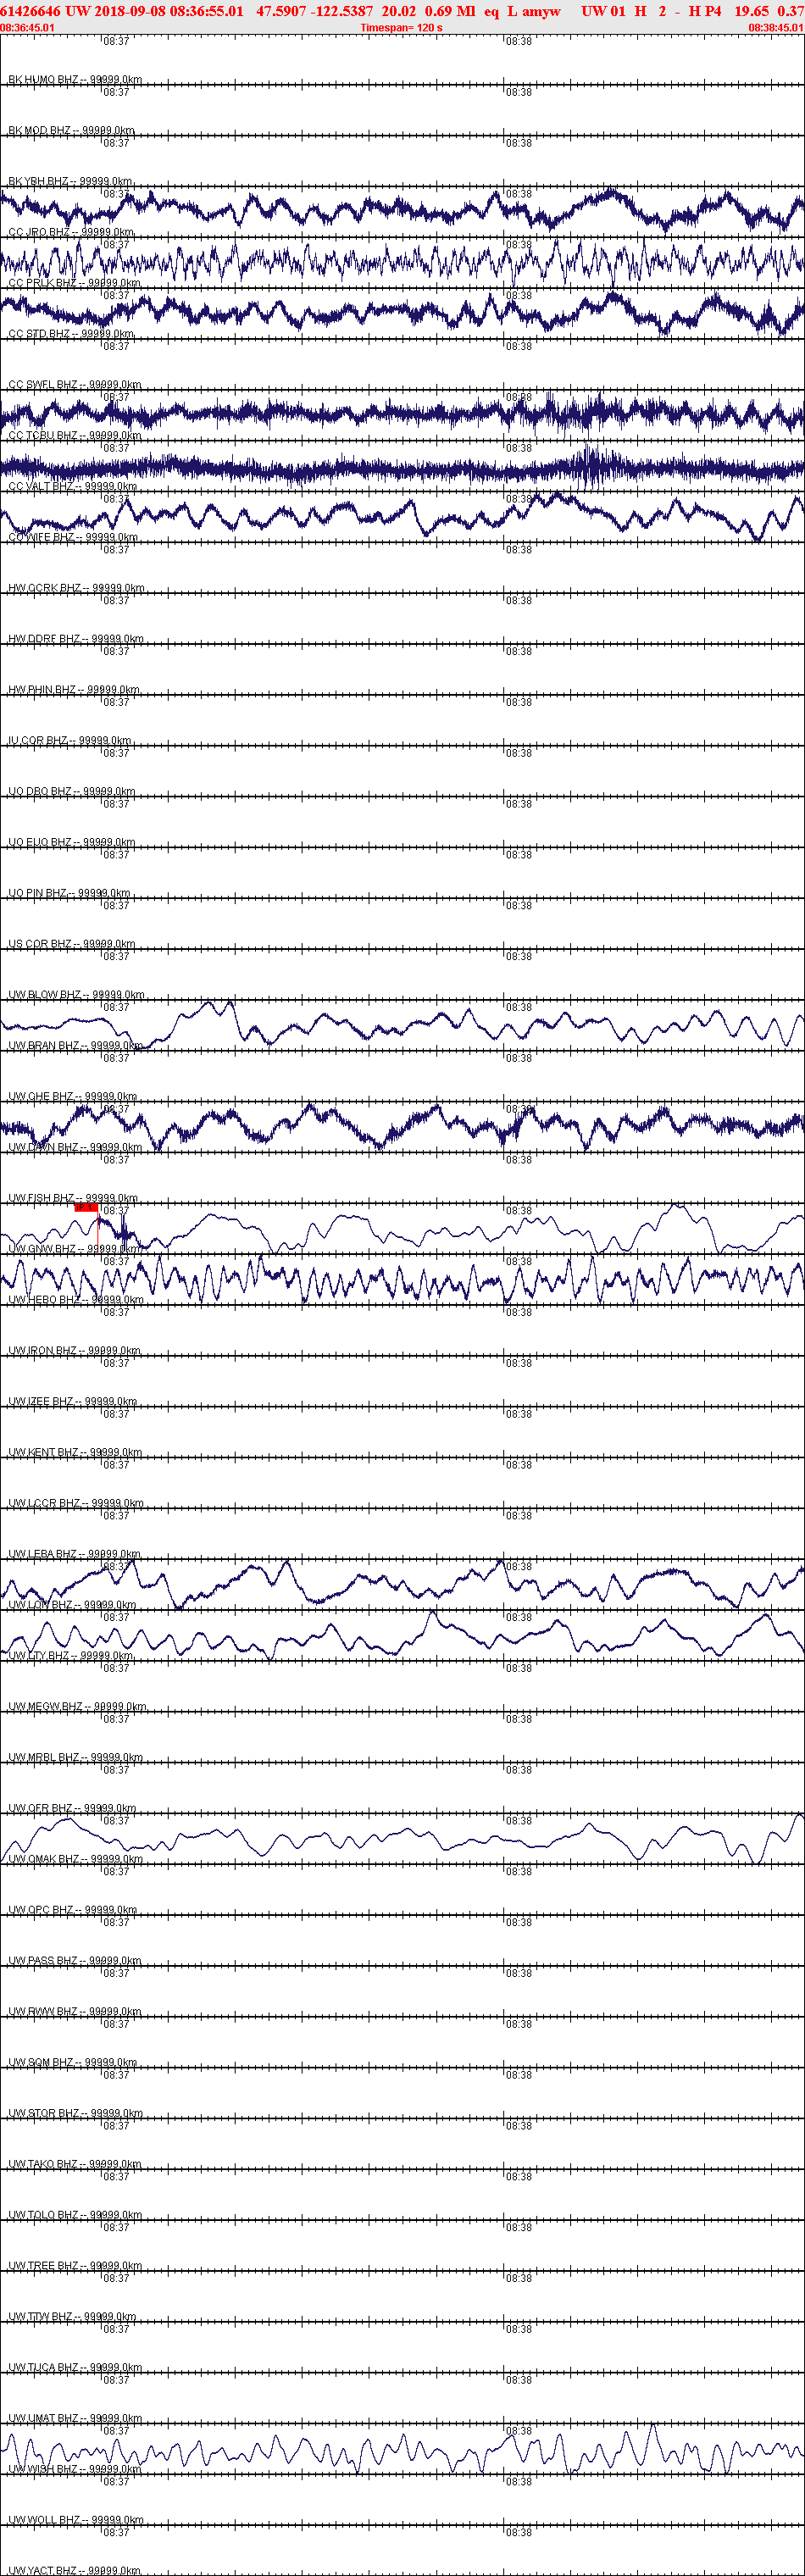
Task: Click the 0.69 Ml magnitude text
Action: (x=450, y=11)
